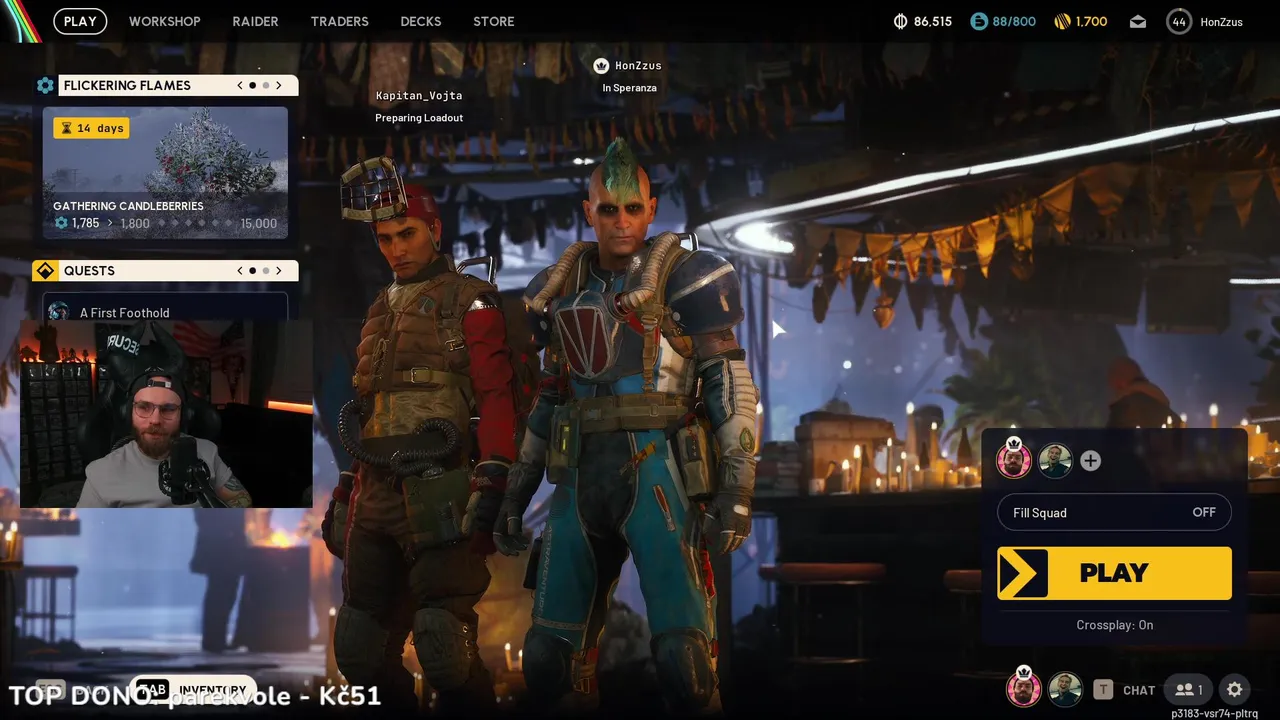Go to the TRADERS tab
The image size is (1280, 720).
point(339,21)
